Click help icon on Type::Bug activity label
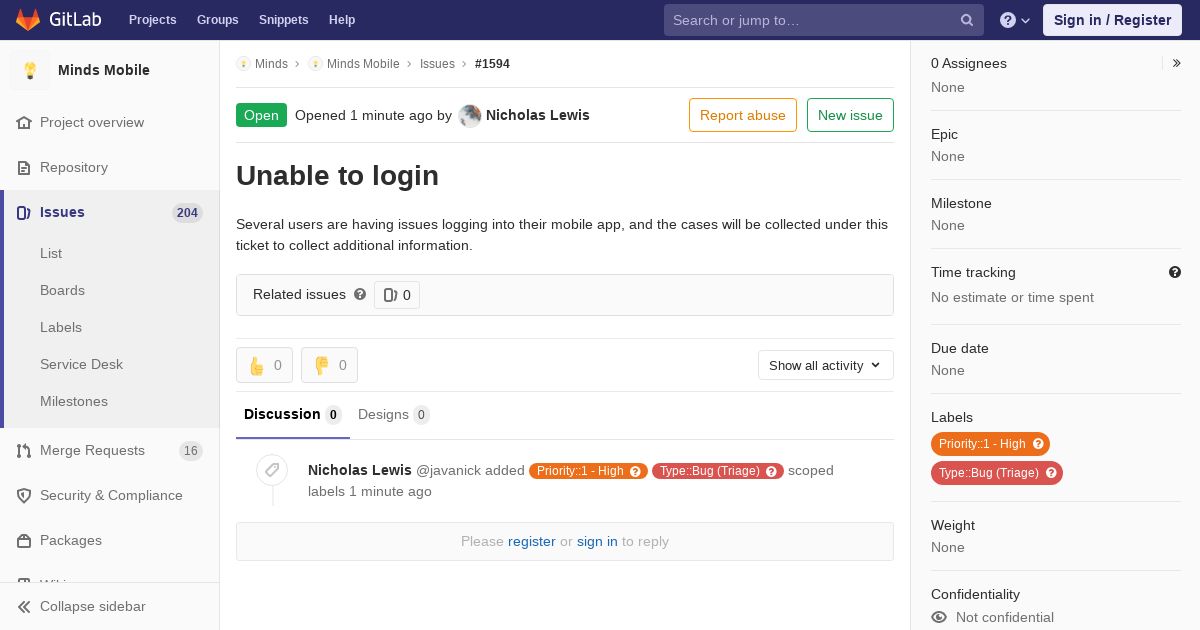 (x=772, y=471)
